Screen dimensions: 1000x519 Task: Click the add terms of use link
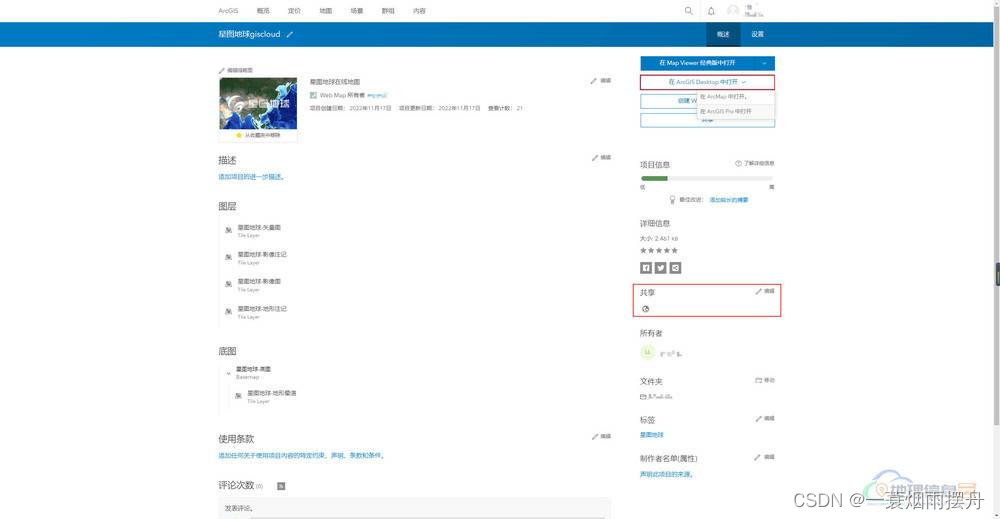tap(301, 456)
